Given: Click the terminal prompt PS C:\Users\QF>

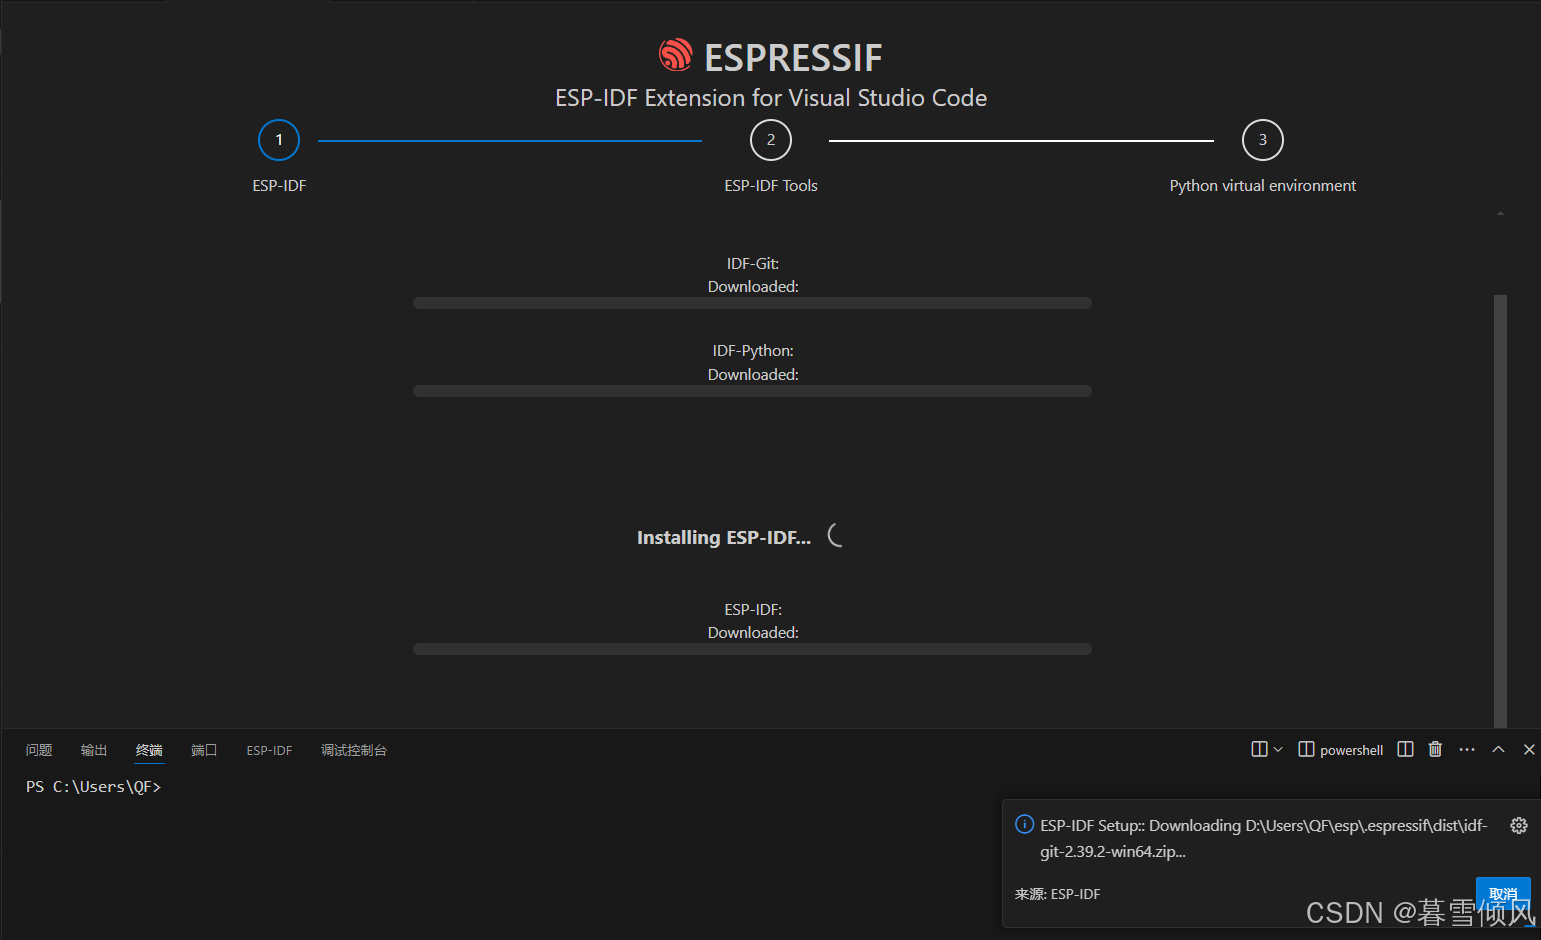Looking at the screenshot, I should 93,787.
